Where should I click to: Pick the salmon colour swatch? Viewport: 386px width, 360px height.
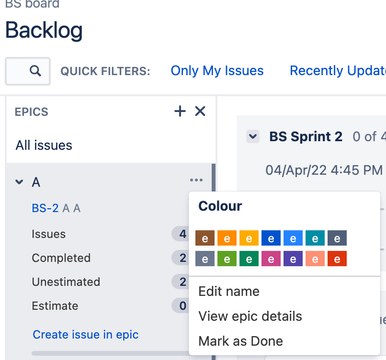click(x=315, y=258)
